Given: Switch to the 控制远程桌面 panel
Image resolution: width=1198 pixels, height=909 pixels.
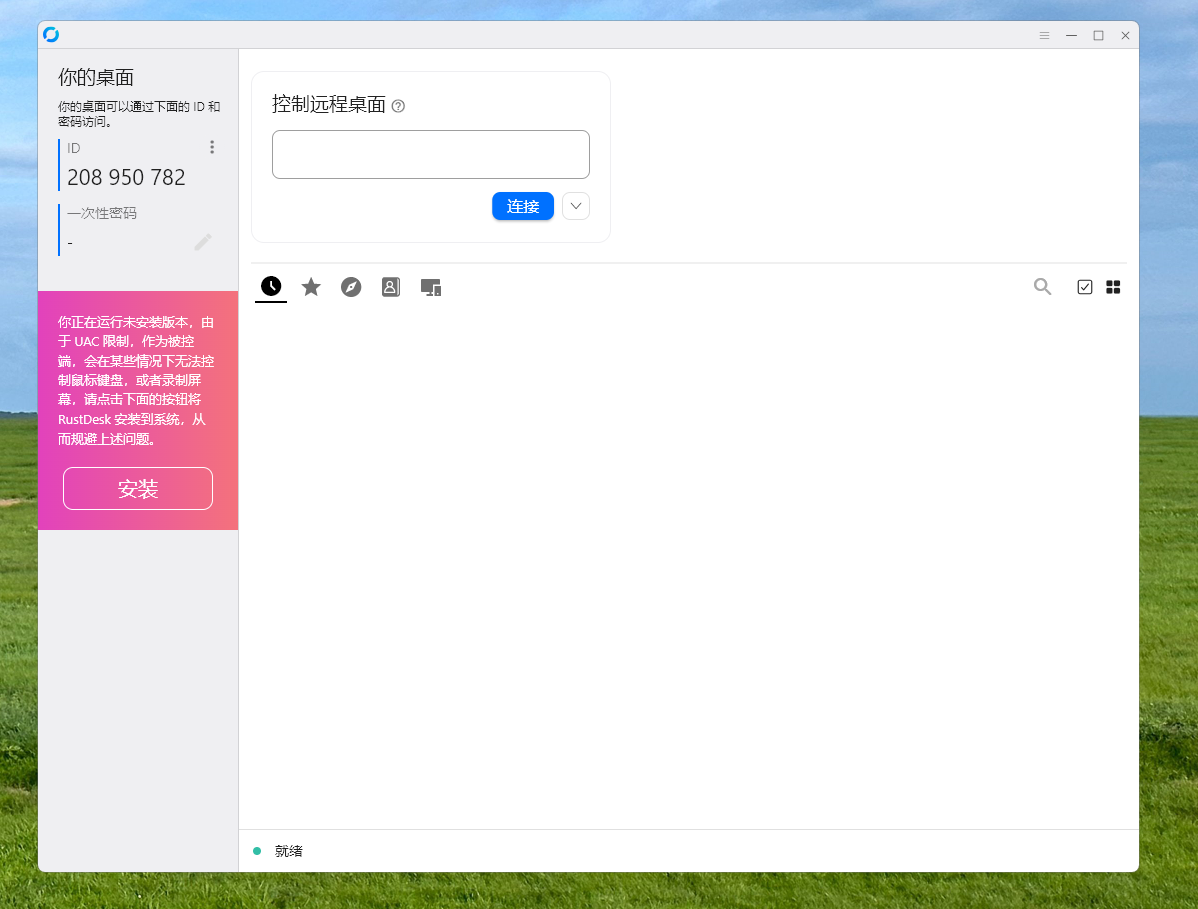Looking at the screenshot, I should pos(330,104).
